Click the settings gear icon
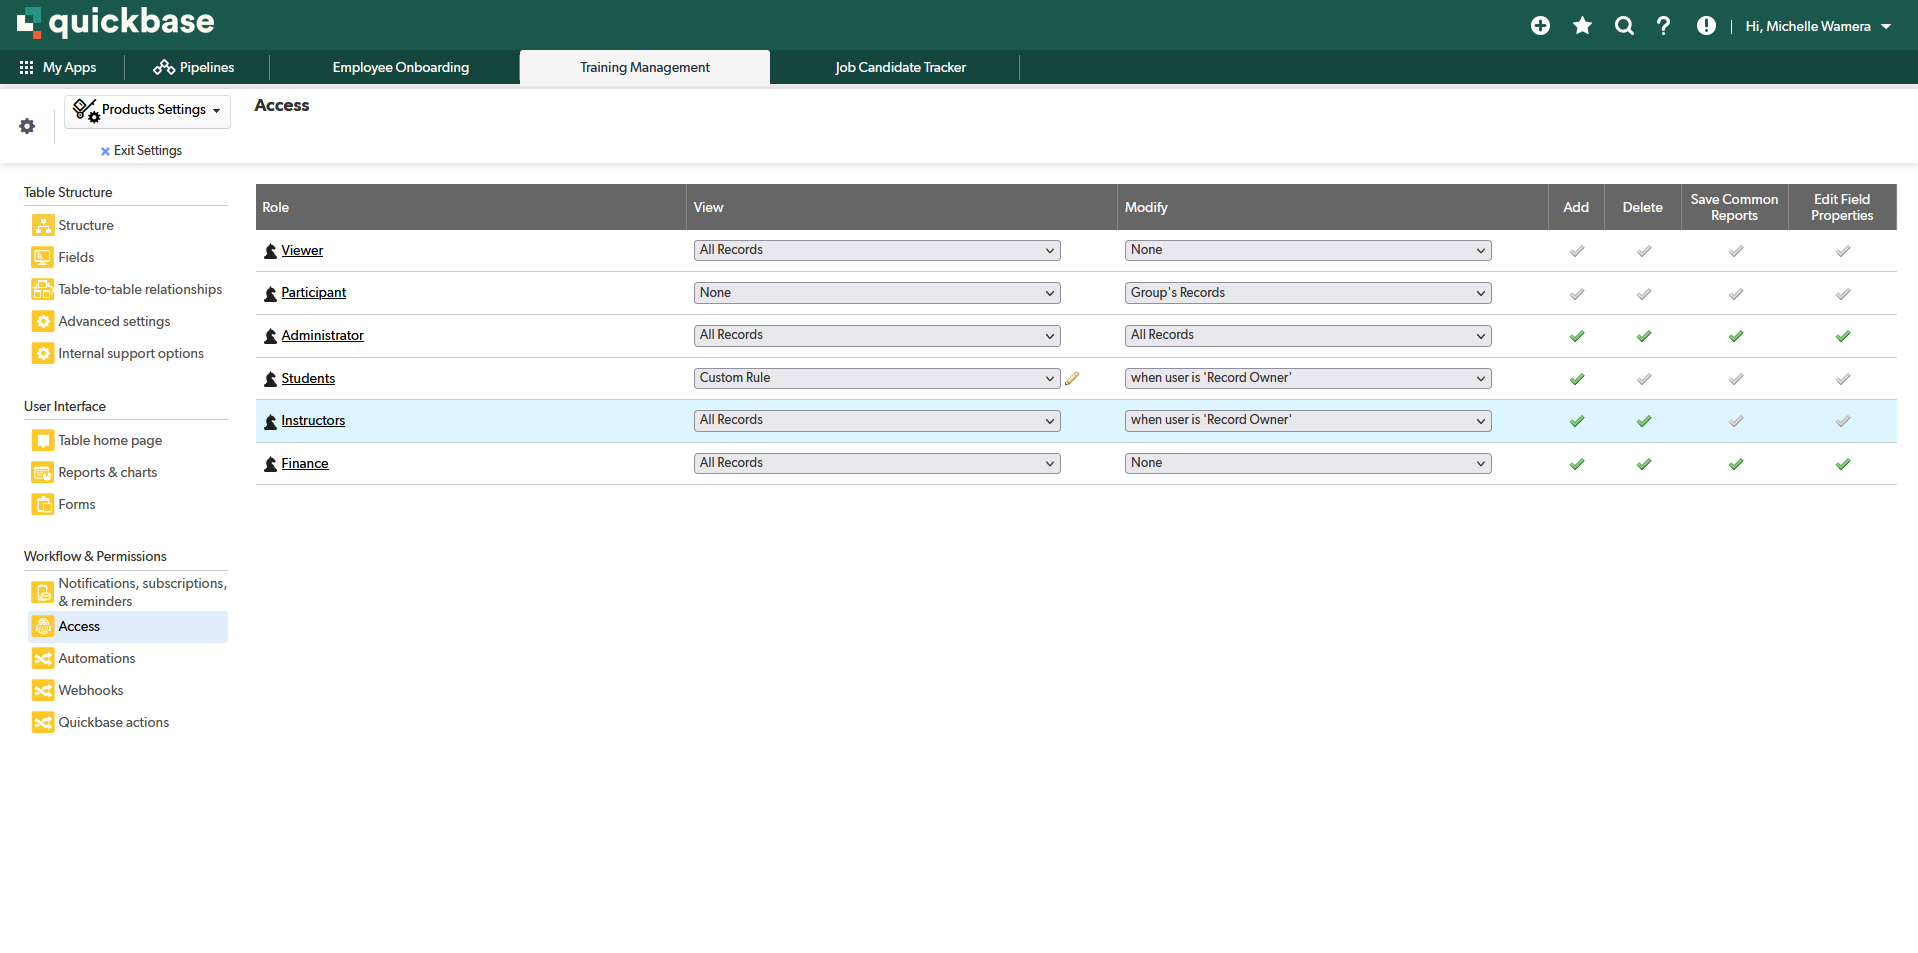Screen dimensions: 1918x953 tap(27, 126)
